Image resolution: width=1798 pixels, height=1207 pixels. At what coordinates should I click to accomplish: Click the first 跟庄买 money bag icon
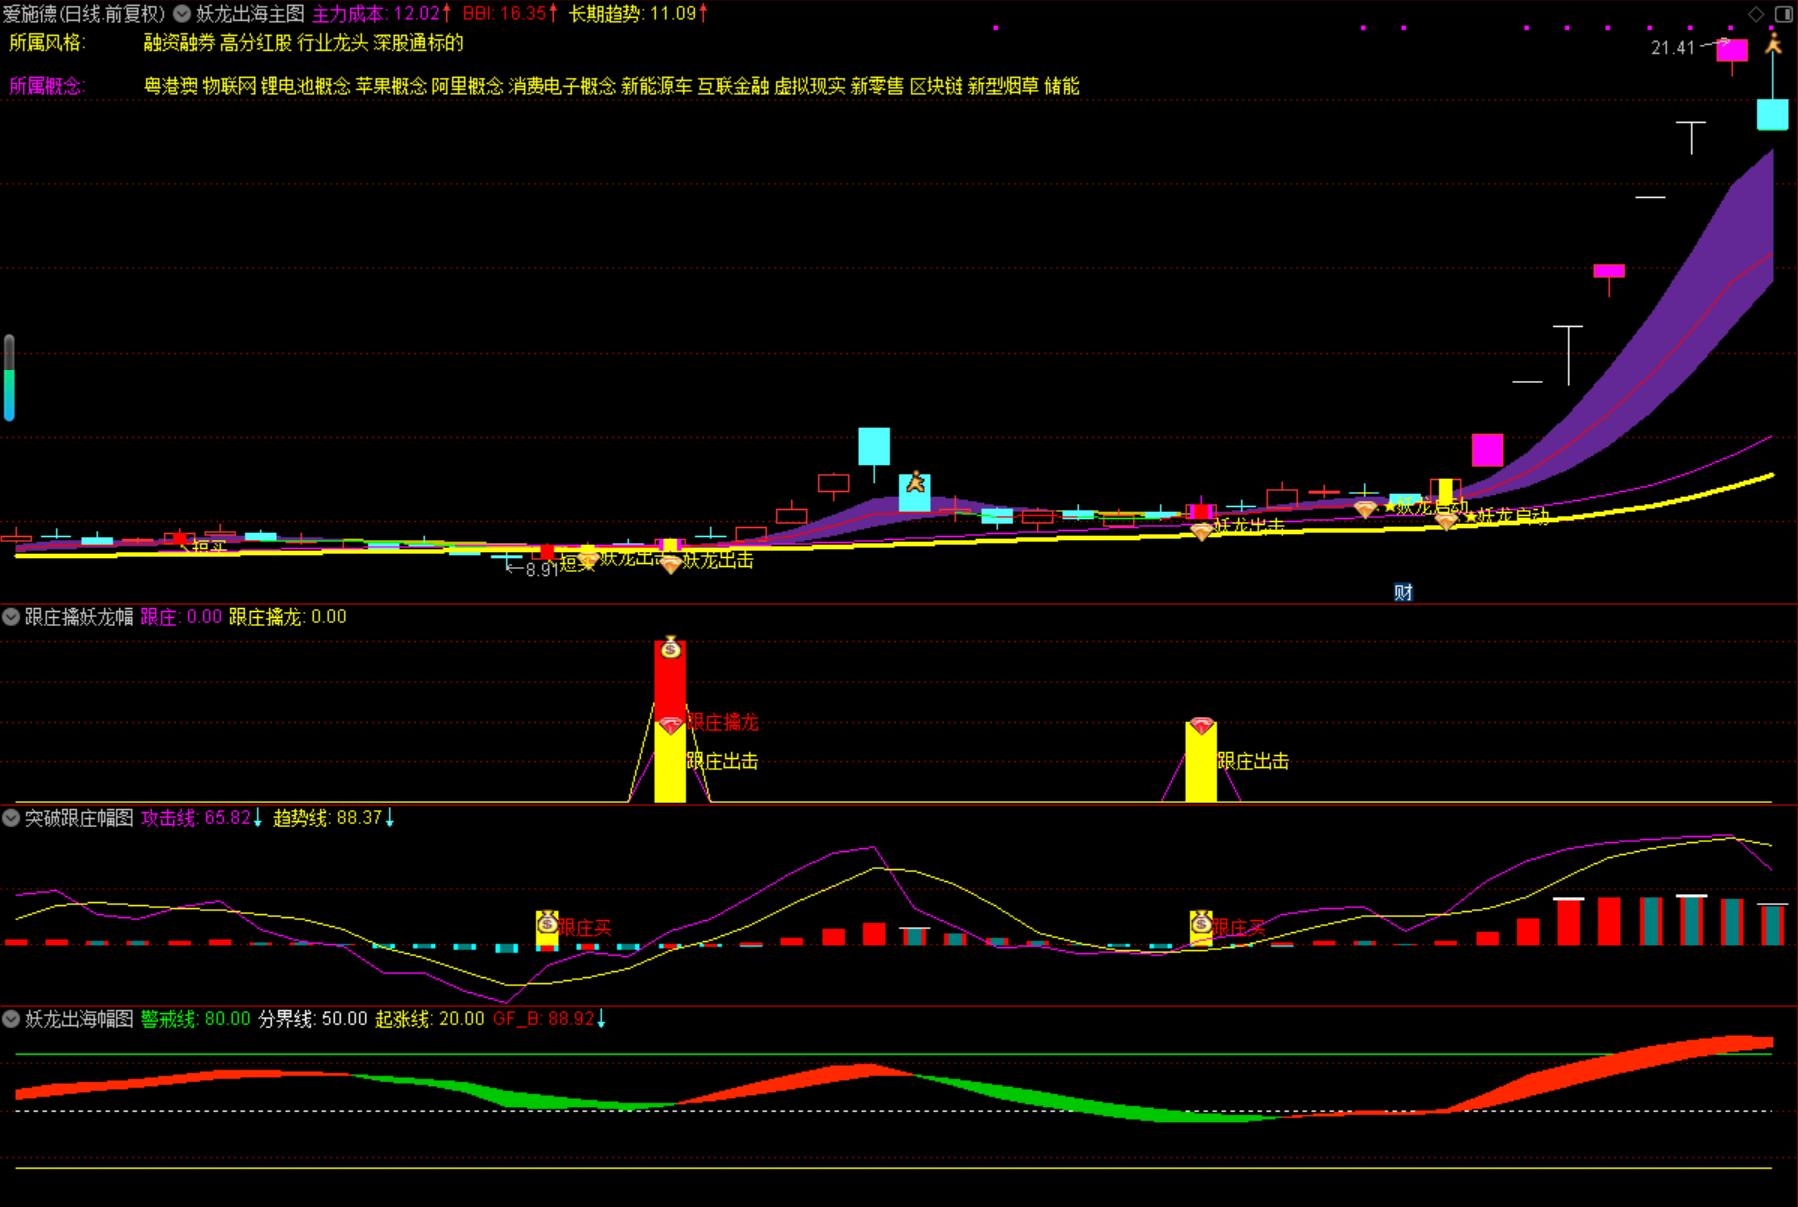tap(547, 924)
